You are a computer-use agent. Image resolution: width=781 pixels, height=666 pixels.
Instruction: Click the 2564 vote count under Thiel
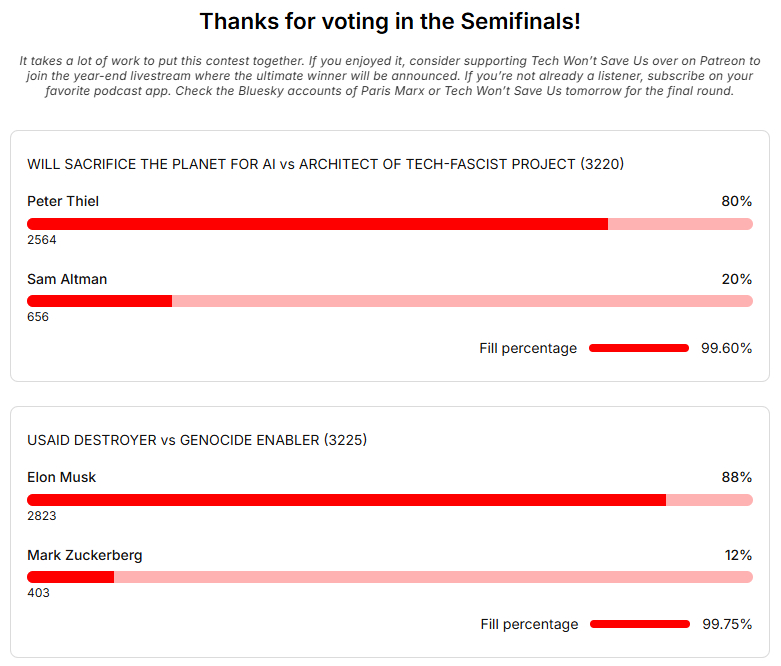(x=42, y=240)
